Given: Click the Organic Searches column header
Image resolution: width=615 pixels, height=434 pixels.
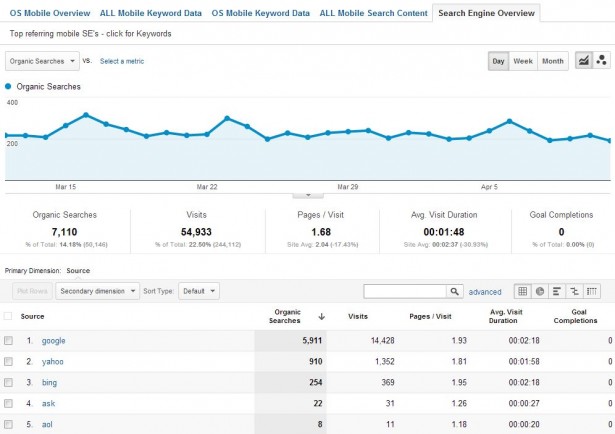Looking at the screenshot, I should point(286,316).
